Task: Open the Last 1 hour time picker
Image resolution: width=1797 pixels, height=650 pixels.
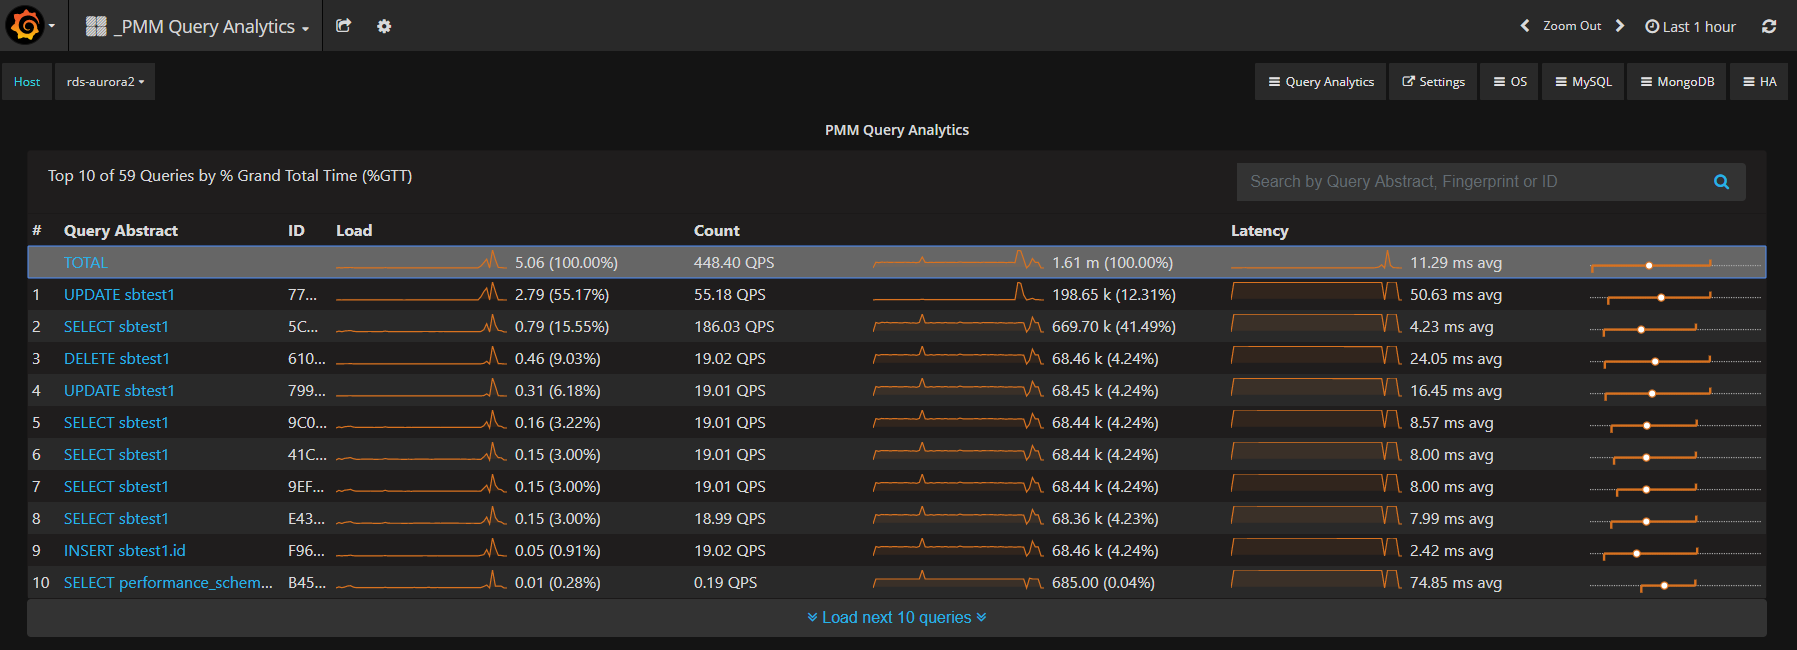Action: point(1691,26)
